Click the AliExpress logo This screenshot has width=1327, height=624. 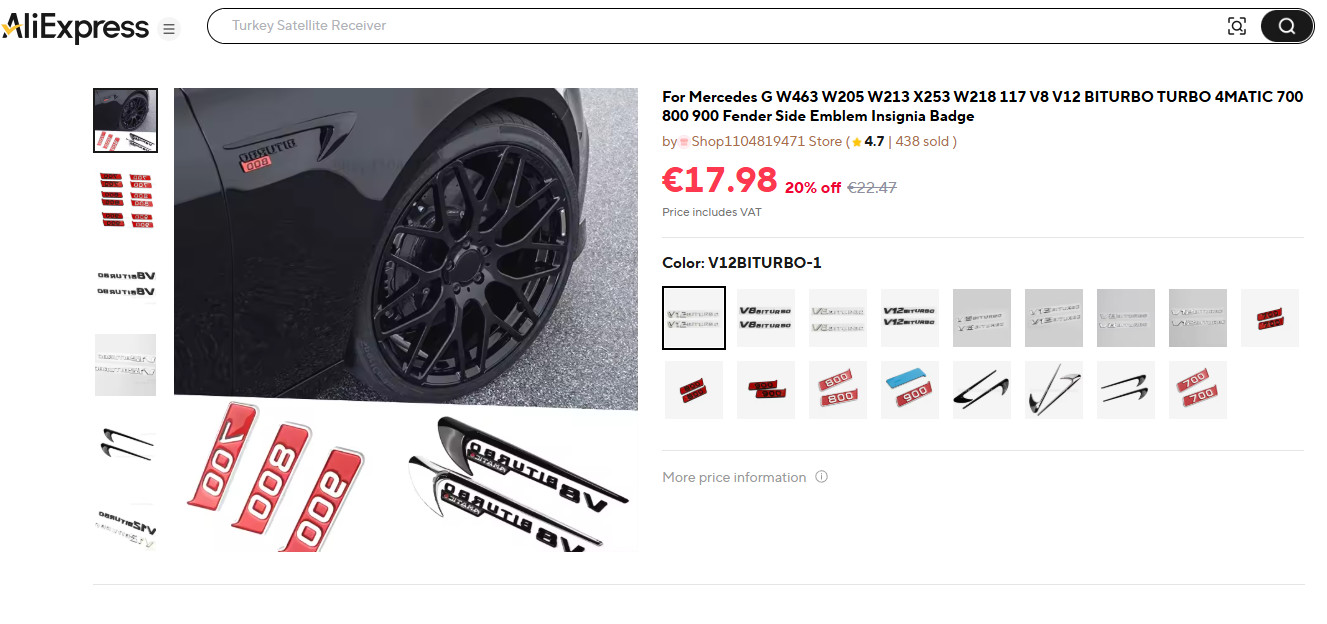click(x=75, y=28)
